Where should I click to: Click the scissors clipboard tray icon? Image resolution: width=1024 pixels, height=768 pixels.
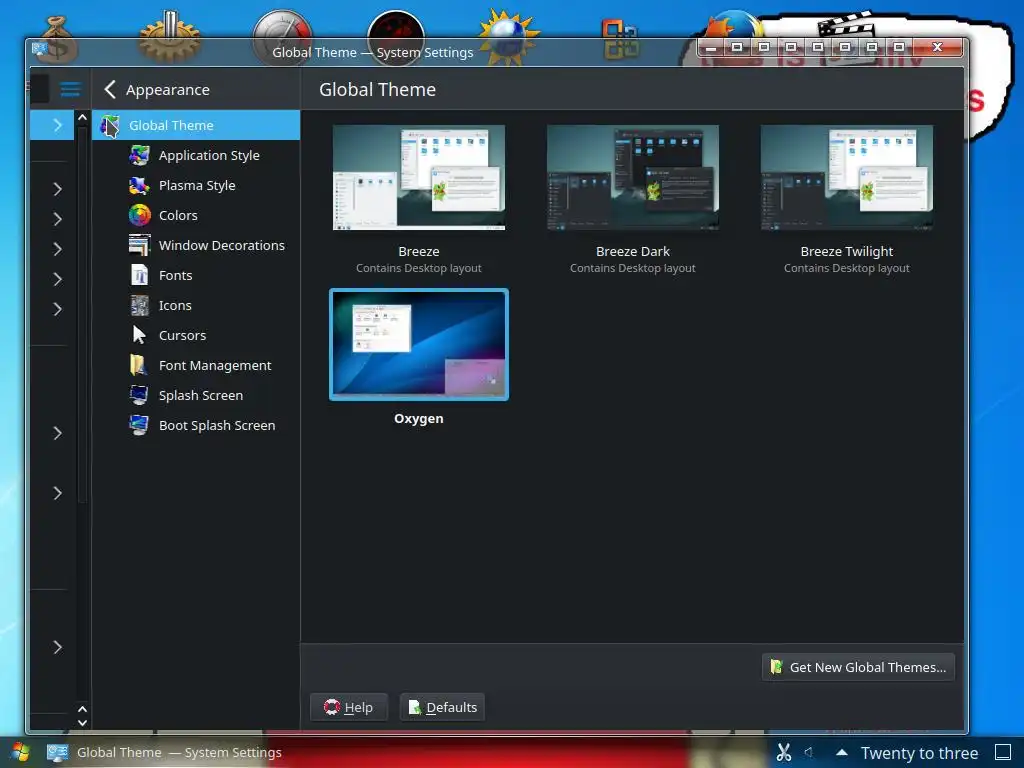click(784, 752)
